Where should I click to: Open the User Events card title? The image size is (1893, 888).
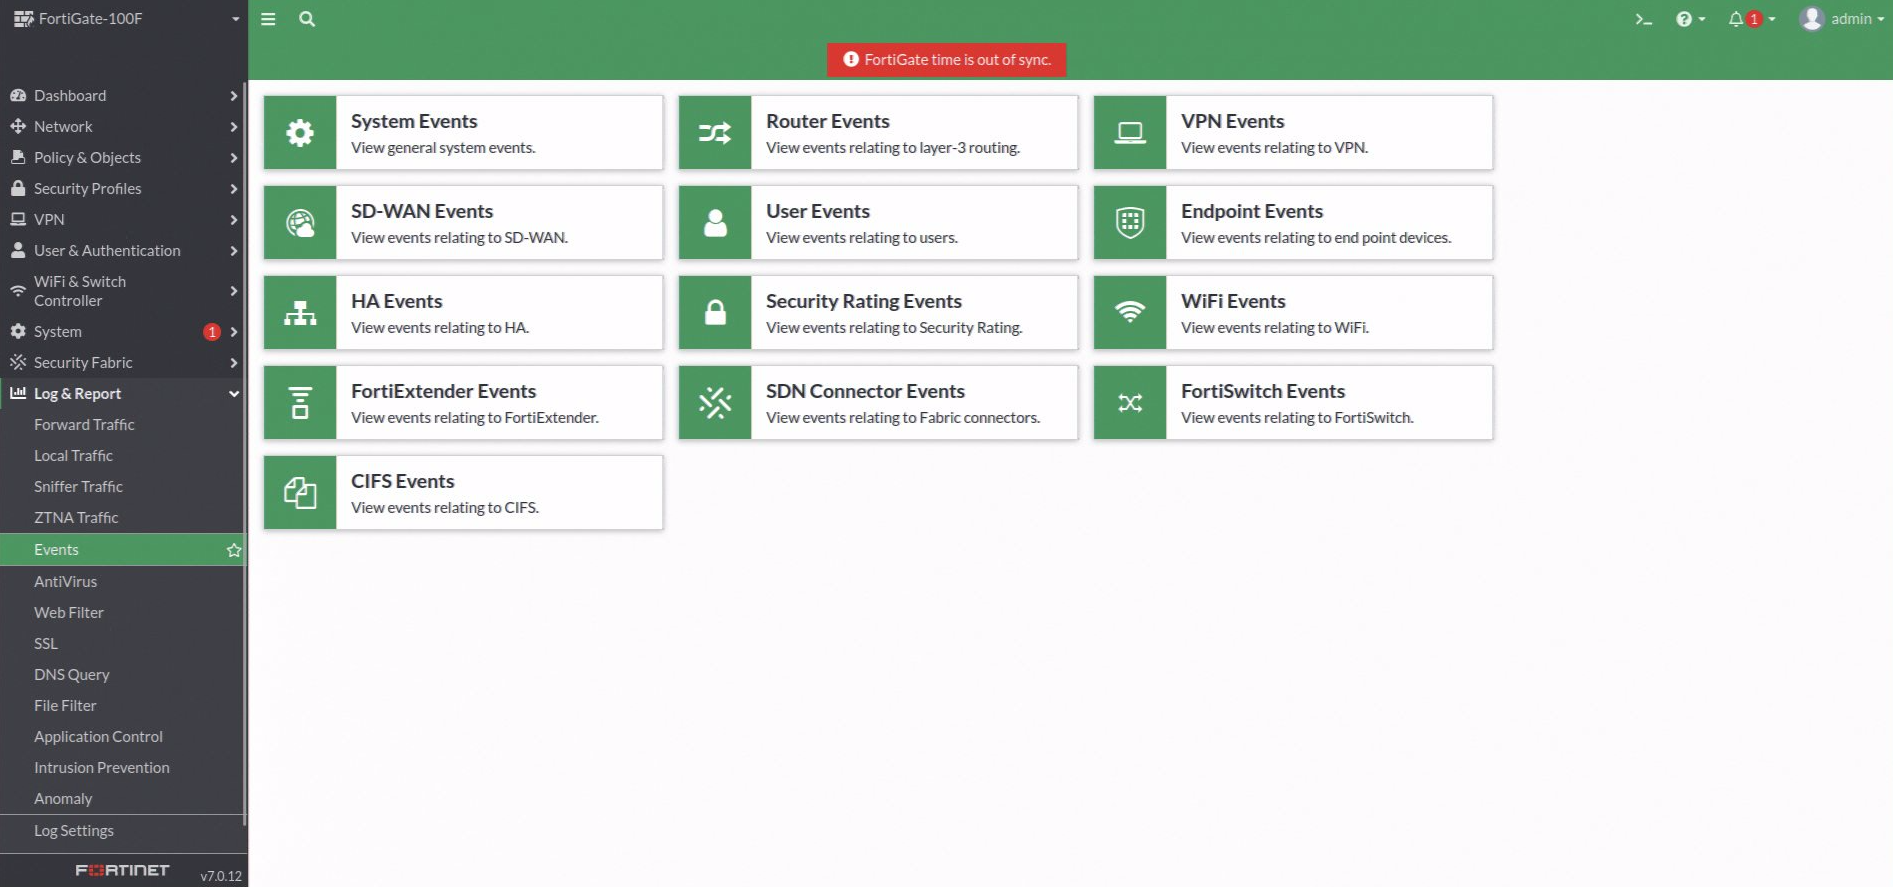[x=817, y=211]
